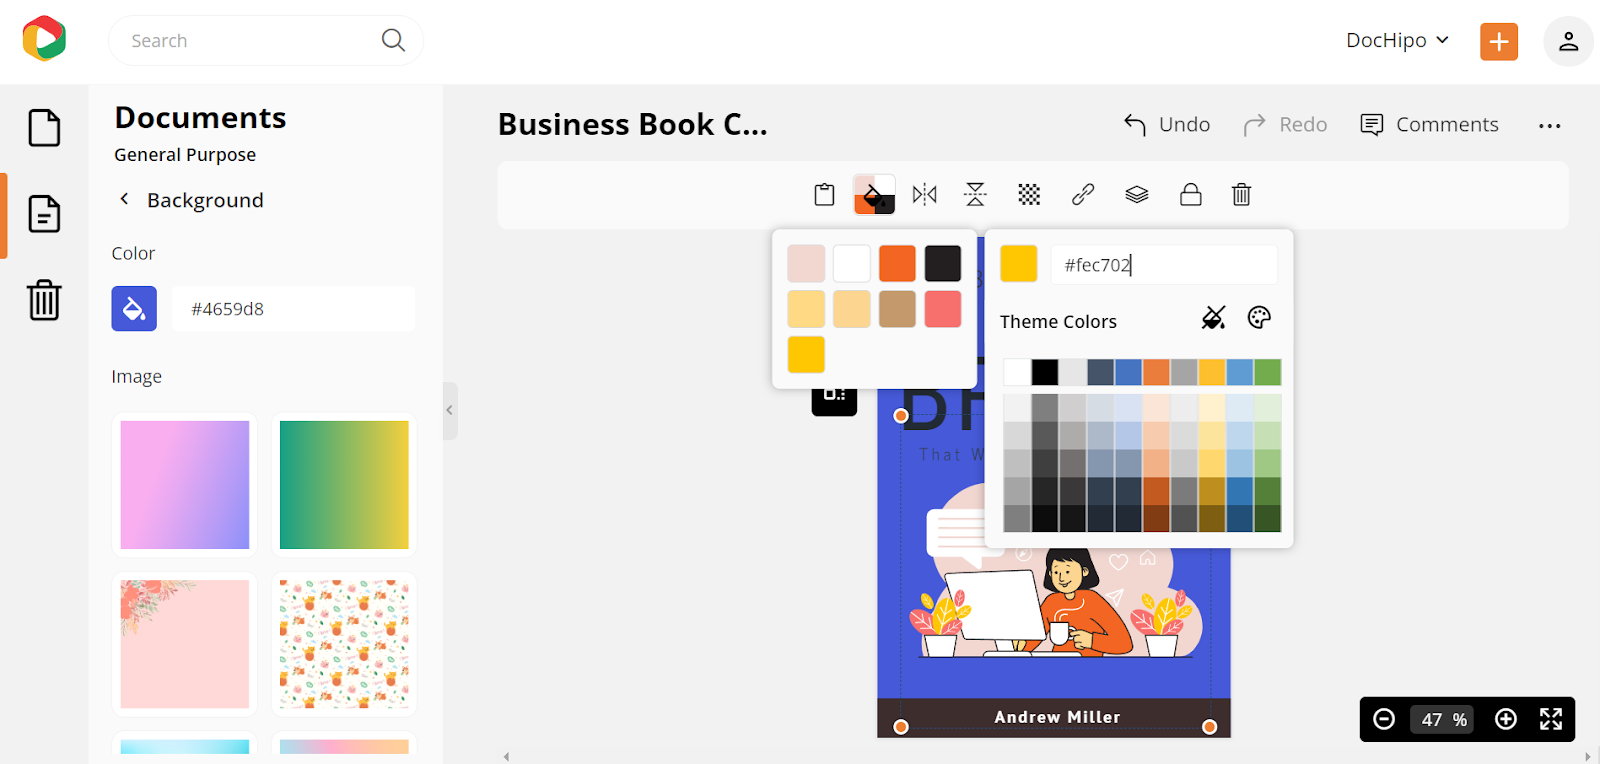Open the DocHipo home logo

(x=44, y=39)
